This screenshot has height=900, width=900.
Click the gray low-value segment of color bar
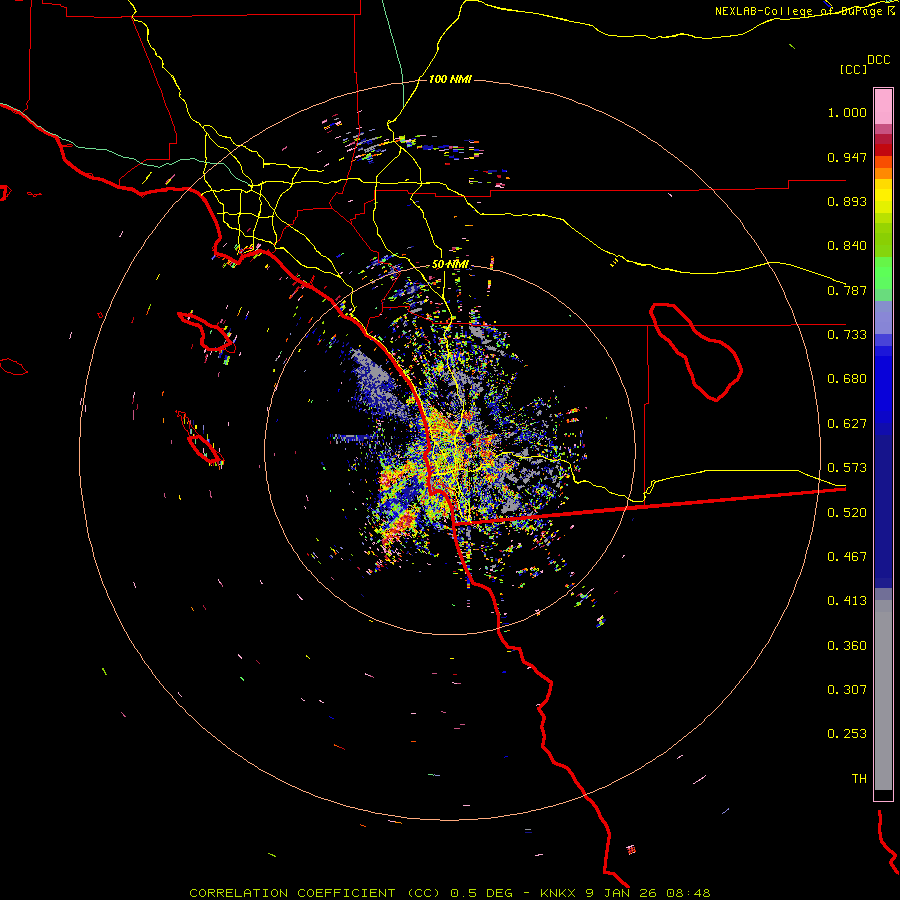pos(883,695)
